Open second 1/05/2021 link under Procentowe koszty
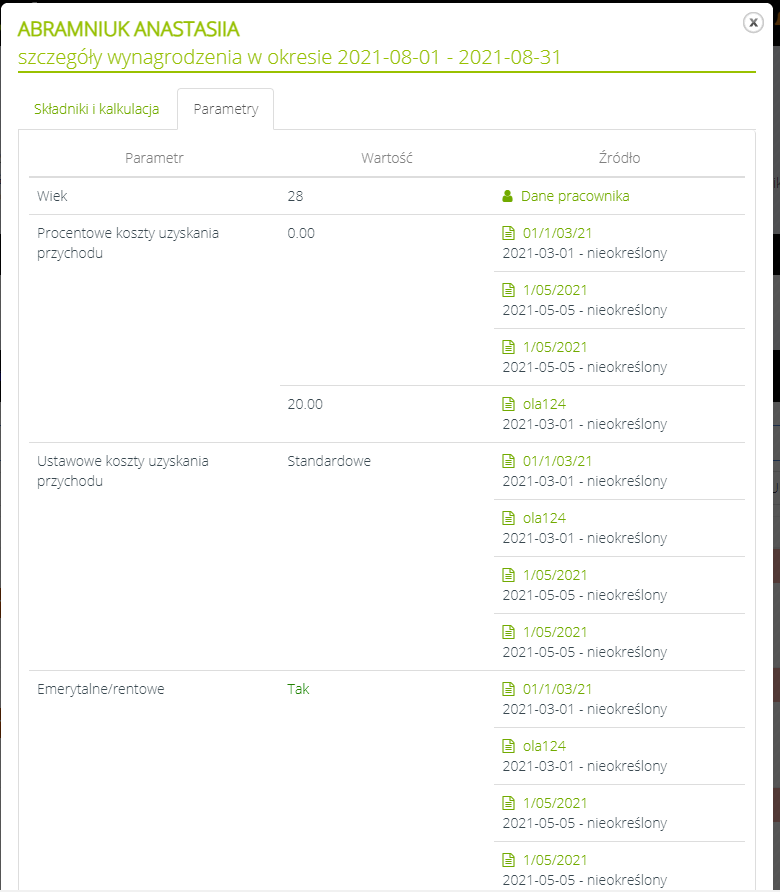Image resolution: width=780 pixels, height=892 pixels. 555,347
